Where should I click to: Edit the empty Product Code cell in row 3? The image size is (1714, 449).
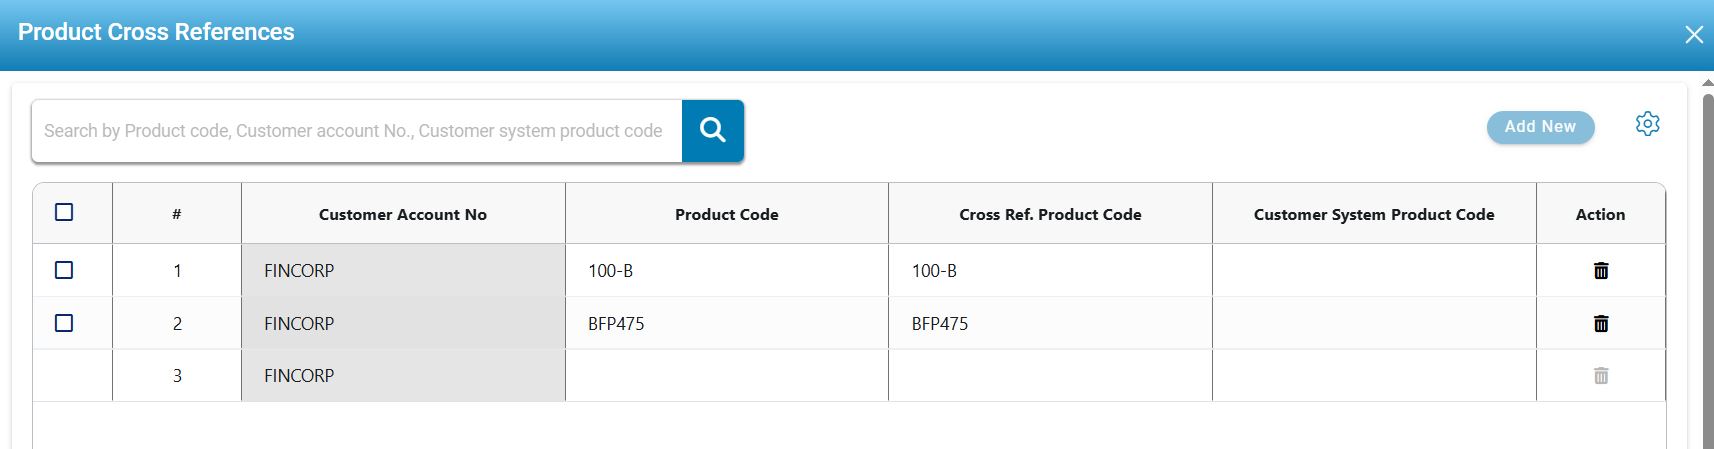pyautogui.click(x=726, y=376)
